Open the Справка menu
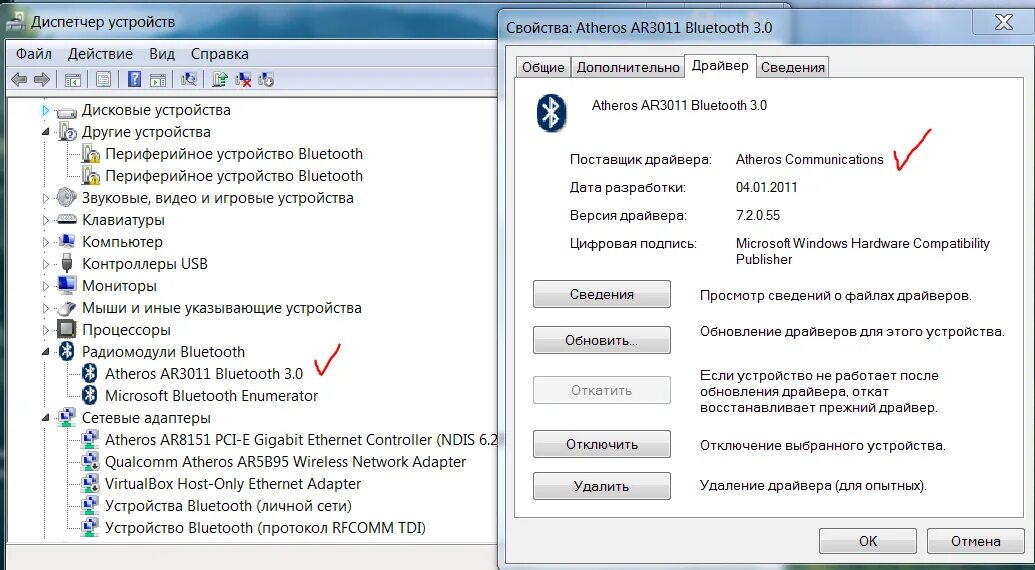1035x570 pixels. tap(220, 54)
